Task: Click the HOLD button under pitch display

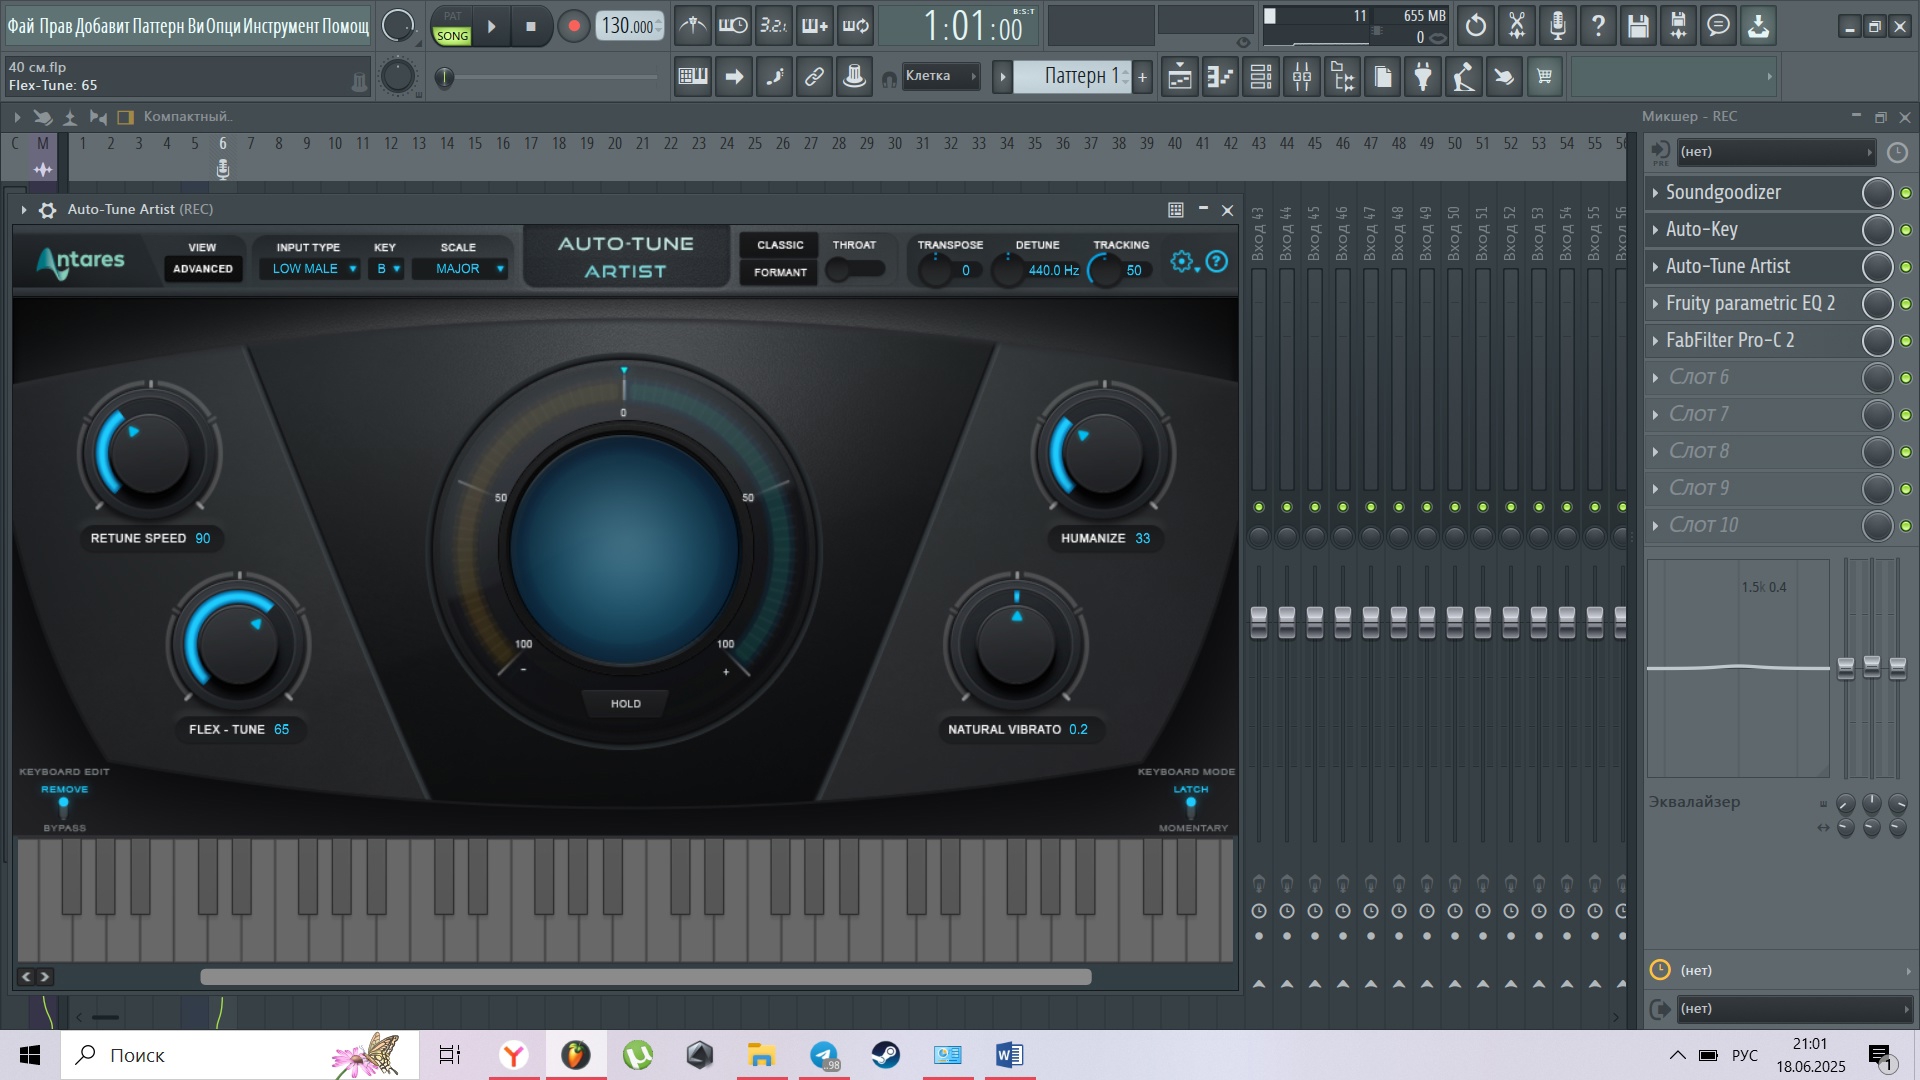Action: click(626, 704)
